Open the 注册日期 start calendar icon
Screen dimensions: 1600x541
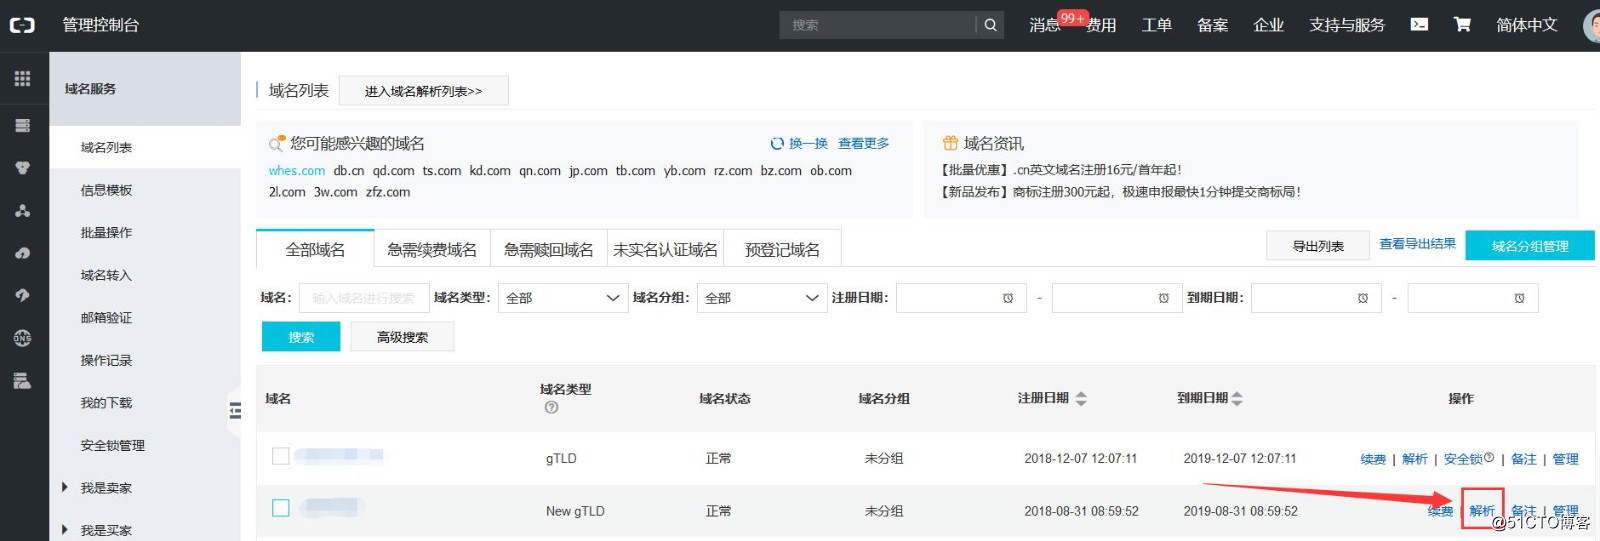(x=1008, y=298)
